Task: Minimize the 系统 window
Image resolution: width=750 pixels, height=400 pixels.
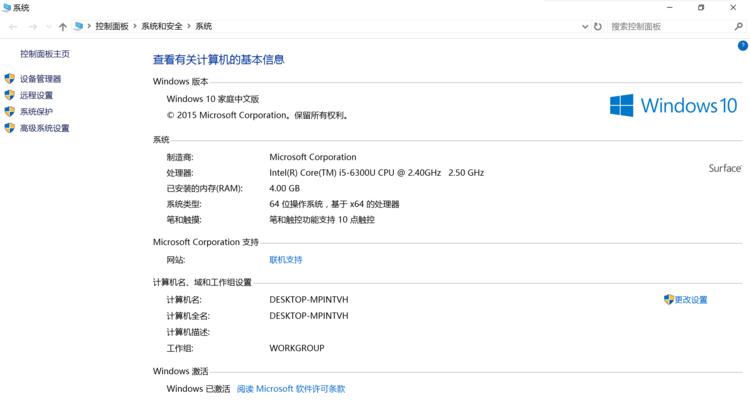Action: (x=670, y=7)
